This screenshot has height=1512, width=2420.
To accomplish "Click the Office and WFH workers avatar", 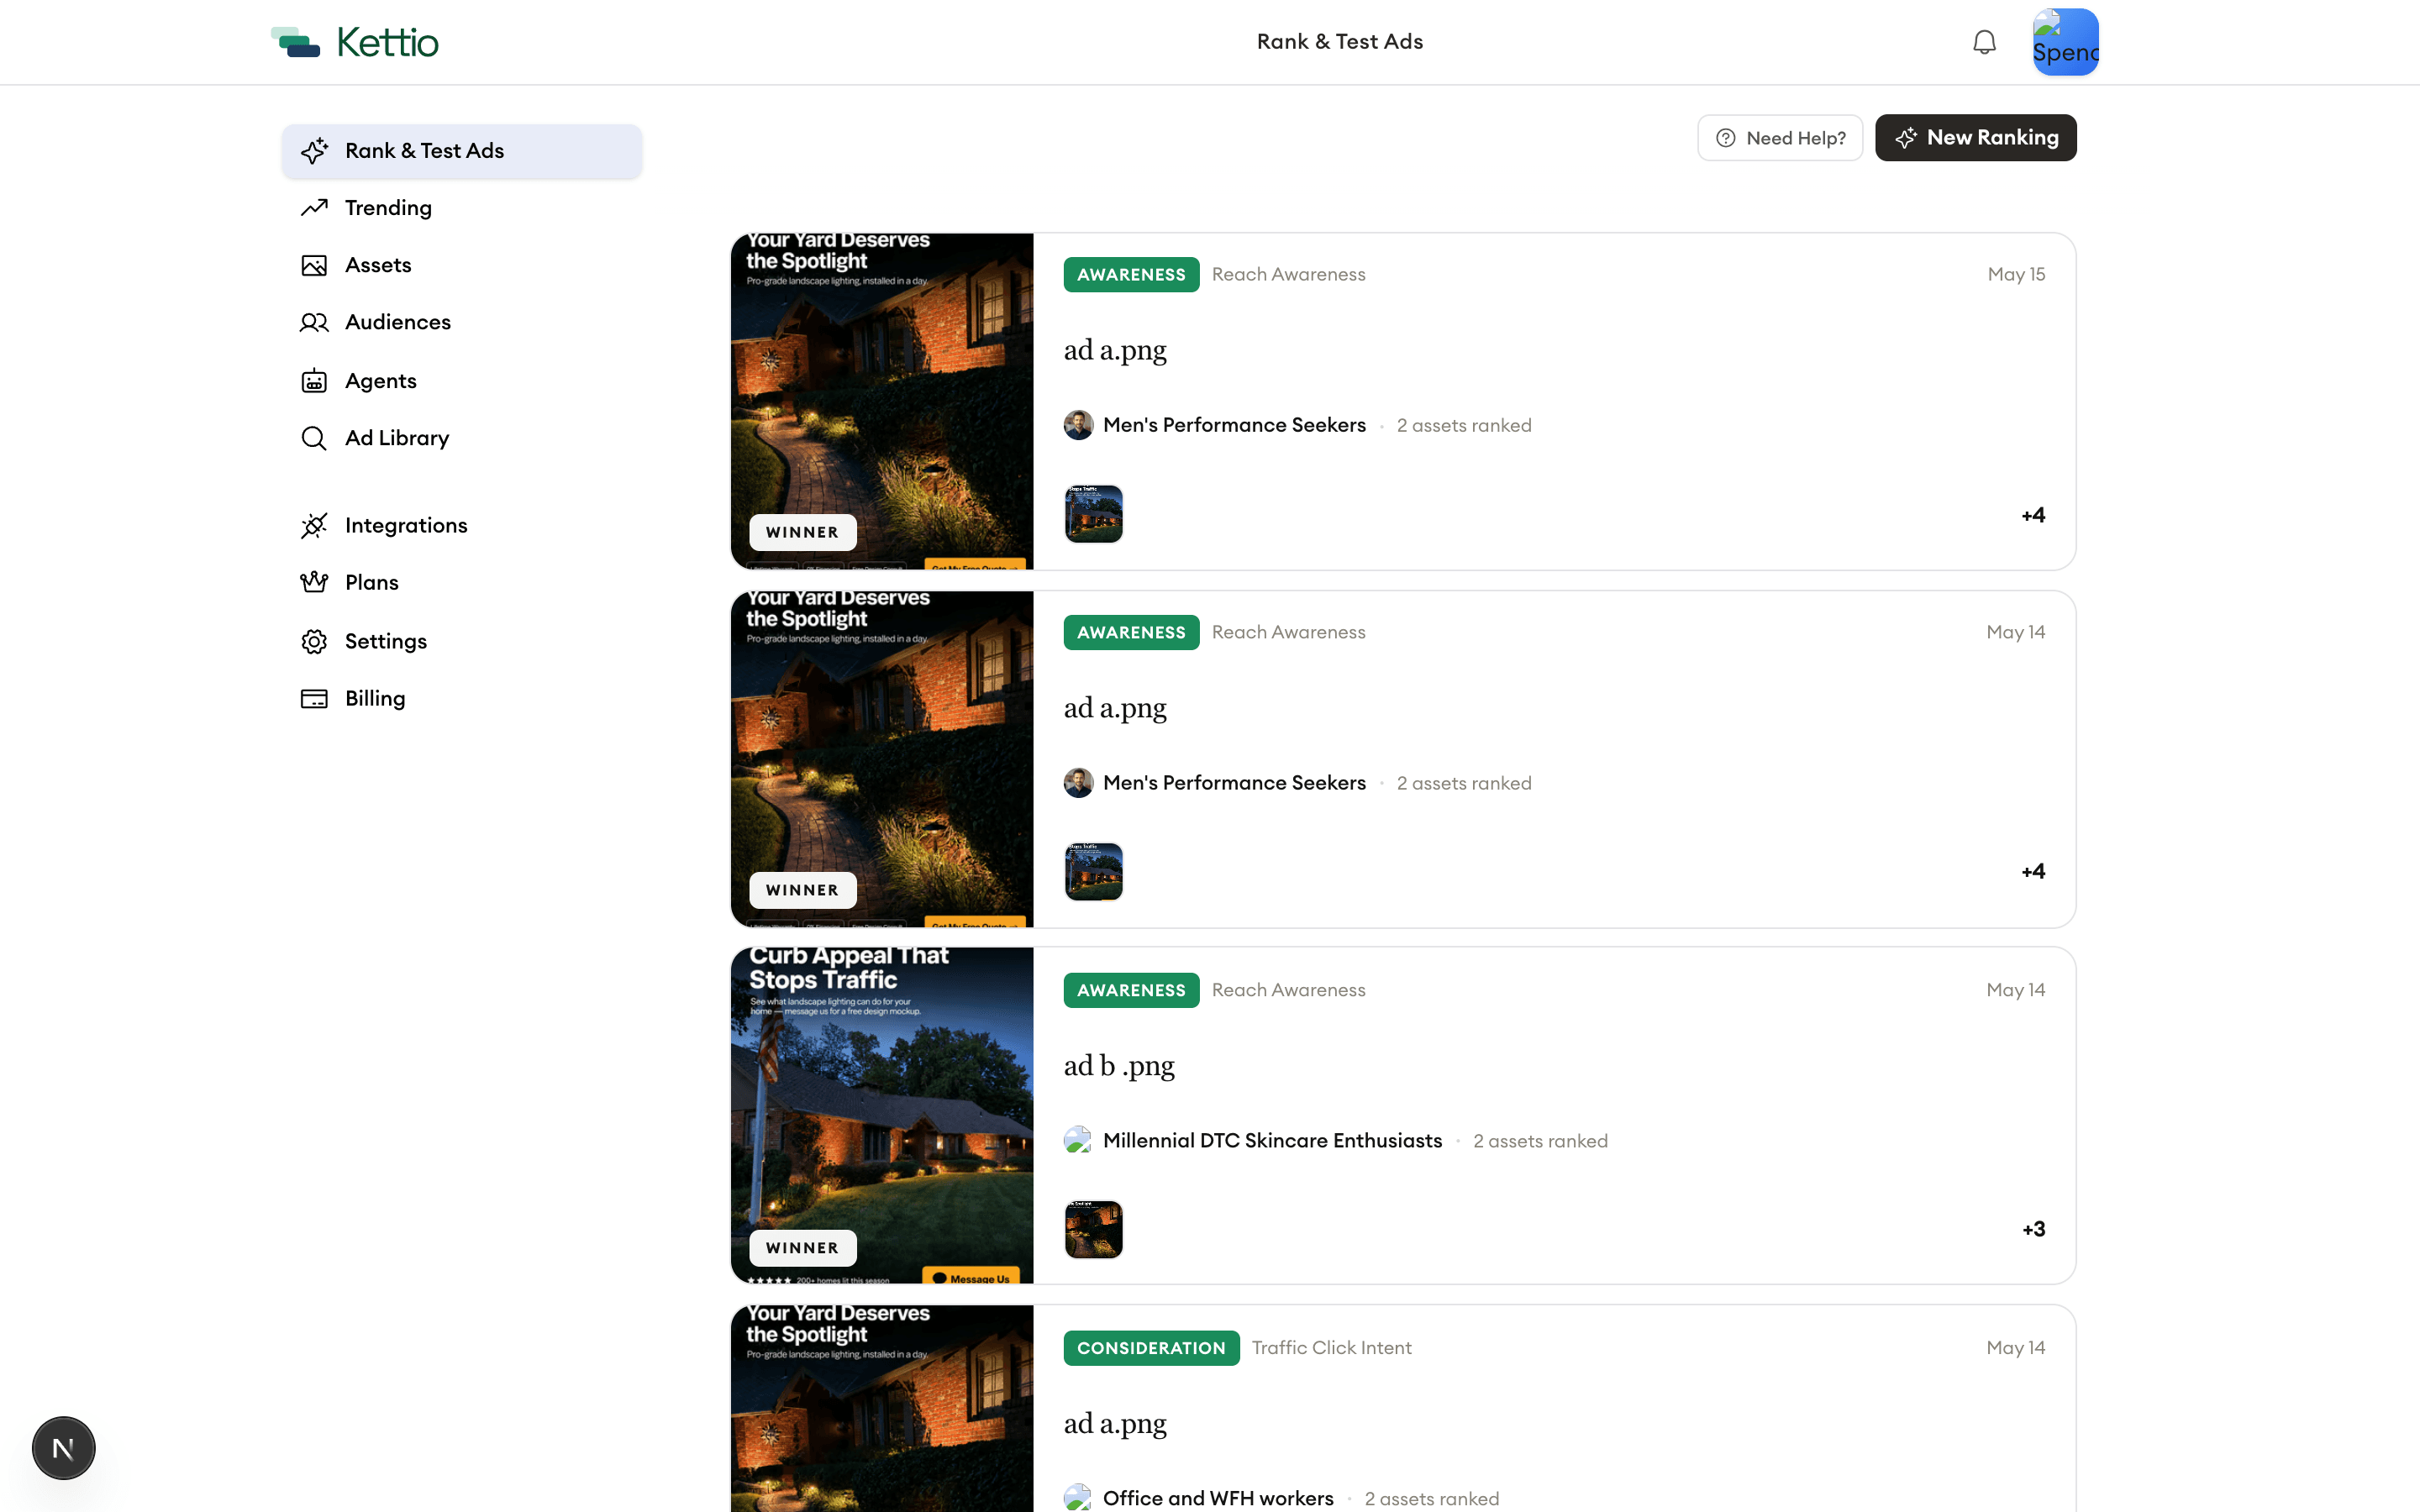I will point(1078,1498).
